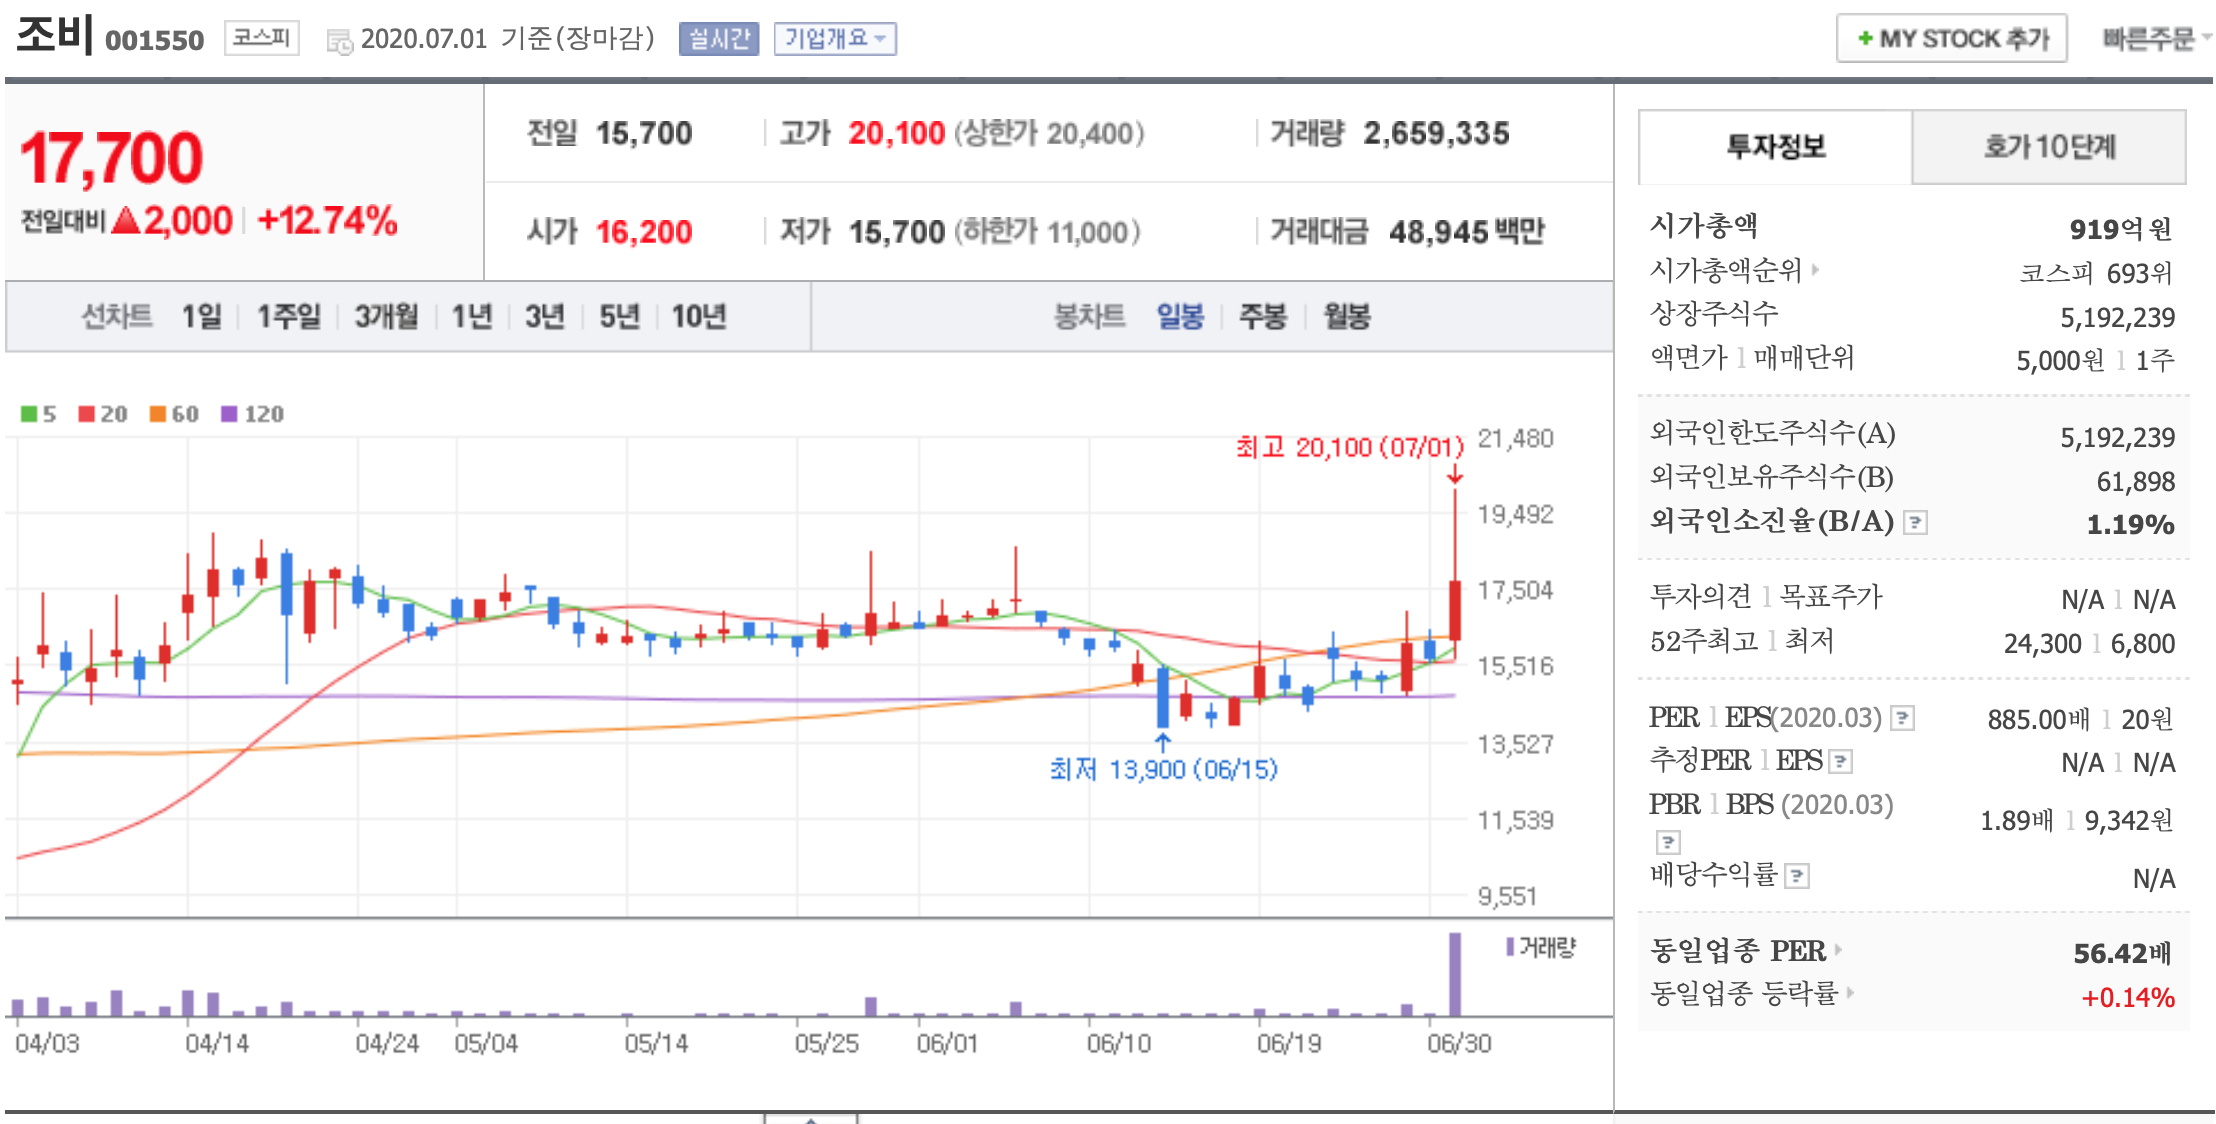Click the 코스피 market badge
Viewport: 2216px width, 1124px height.
point(261,38)
